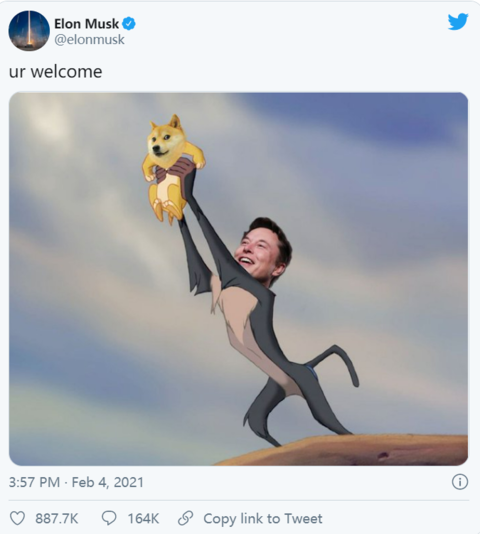480x534 pixels.
Task: Like the tweet with the heart icon
Action: [17, 518]
